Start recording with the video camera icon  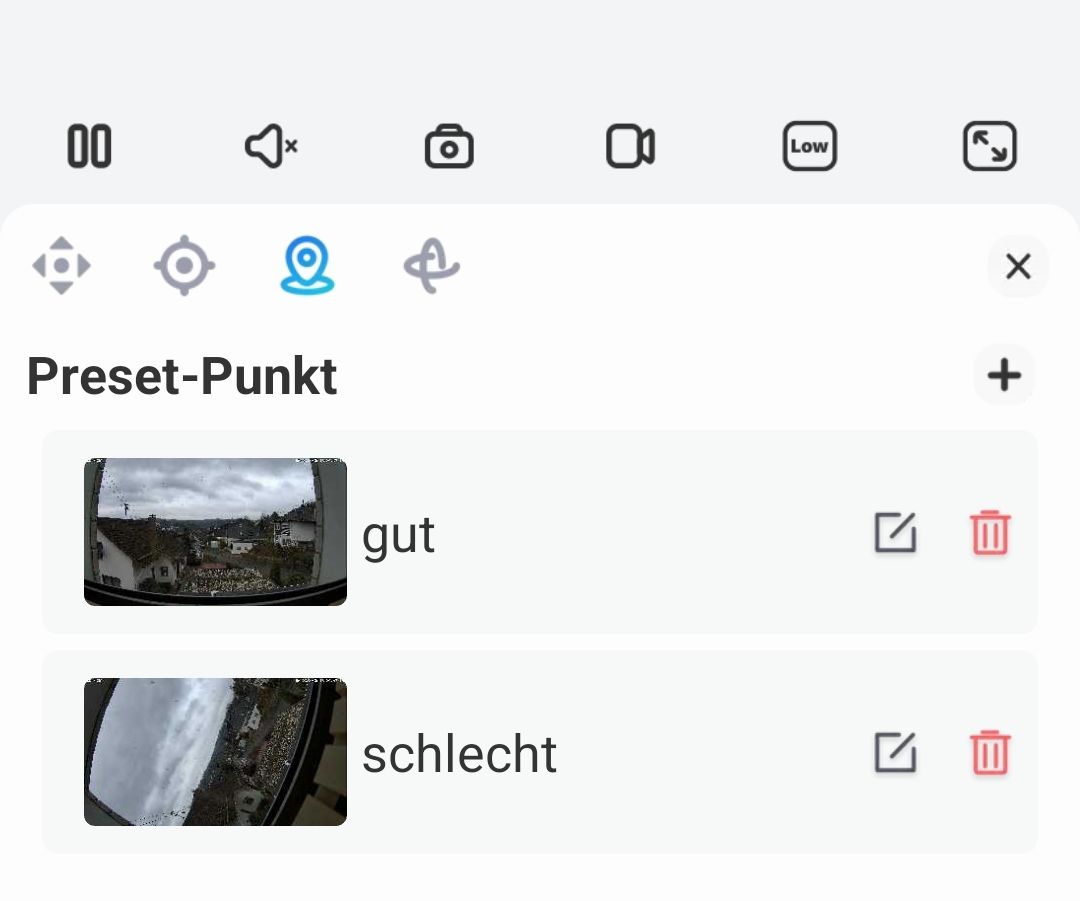tap(630, 146)
